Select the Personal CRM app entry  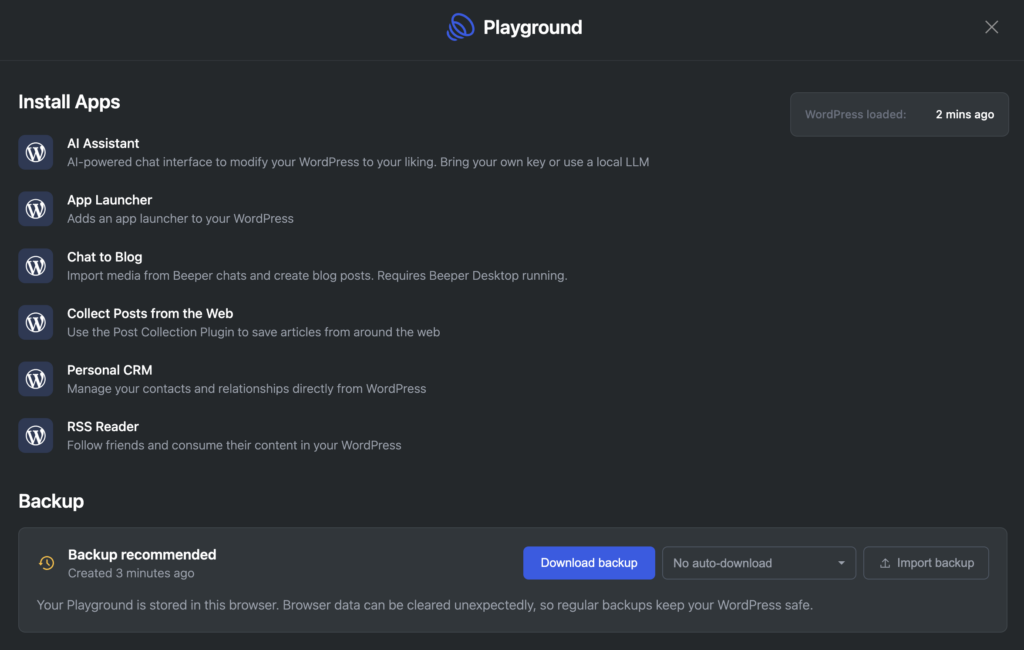[x=110, y=370]
